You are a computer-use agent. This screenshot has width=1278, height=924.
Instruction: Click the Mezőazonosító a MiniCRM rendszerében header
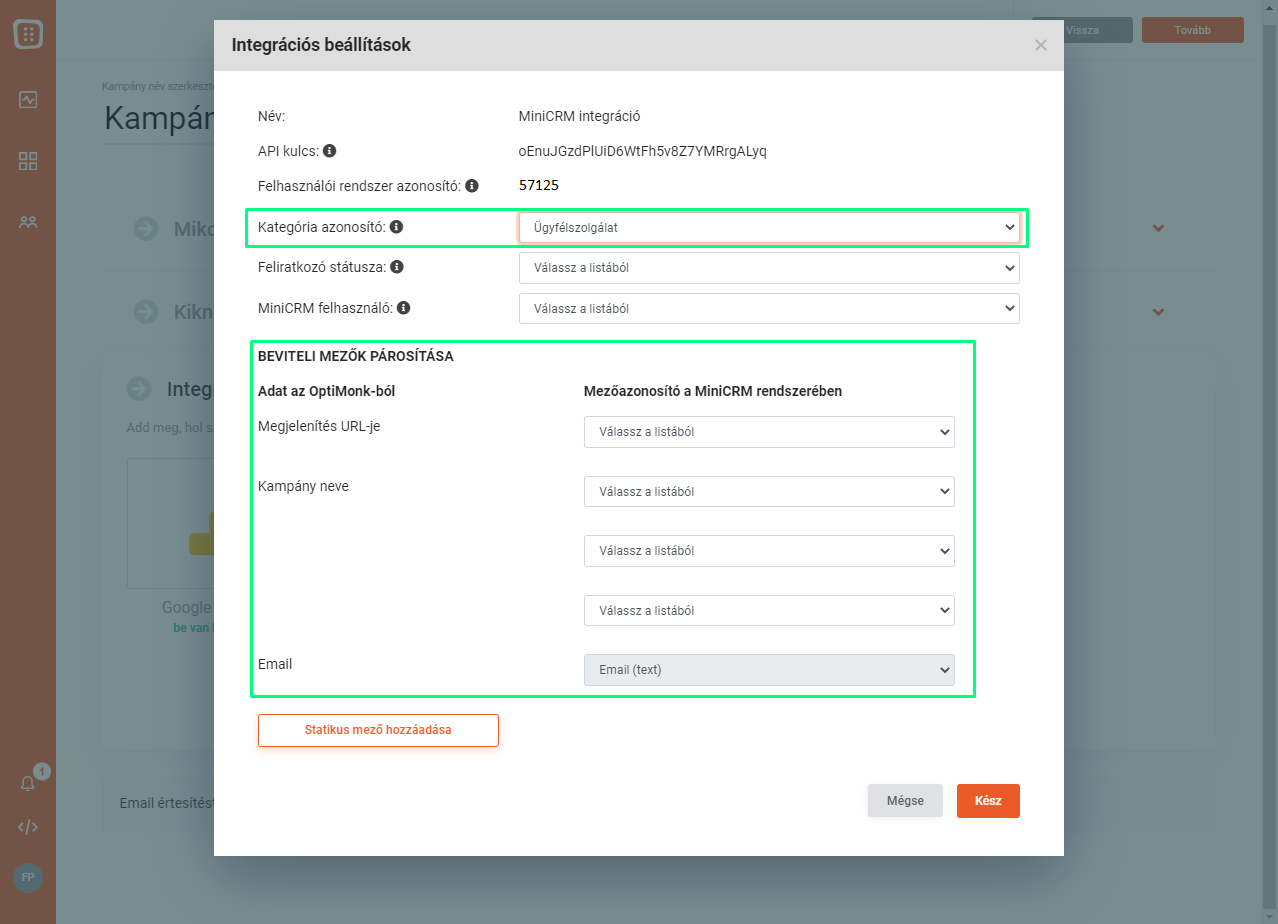713,391
